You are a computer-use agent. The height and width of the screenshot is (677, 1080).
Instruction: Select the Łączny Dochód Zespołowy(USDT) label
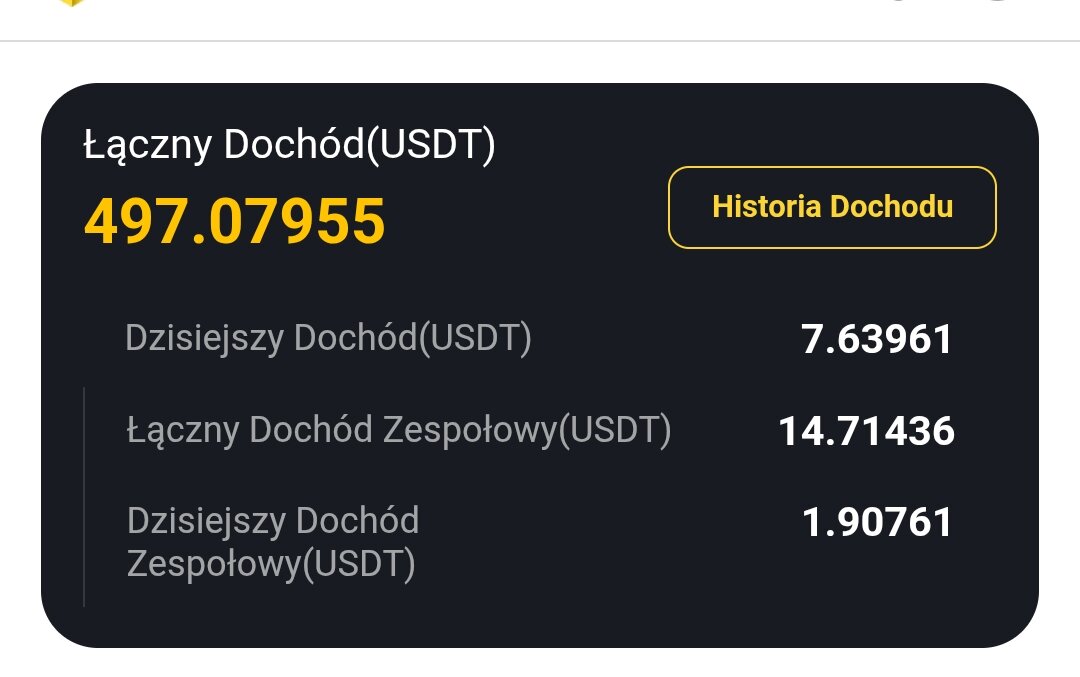pyautogui.click(x=399, y=430)
